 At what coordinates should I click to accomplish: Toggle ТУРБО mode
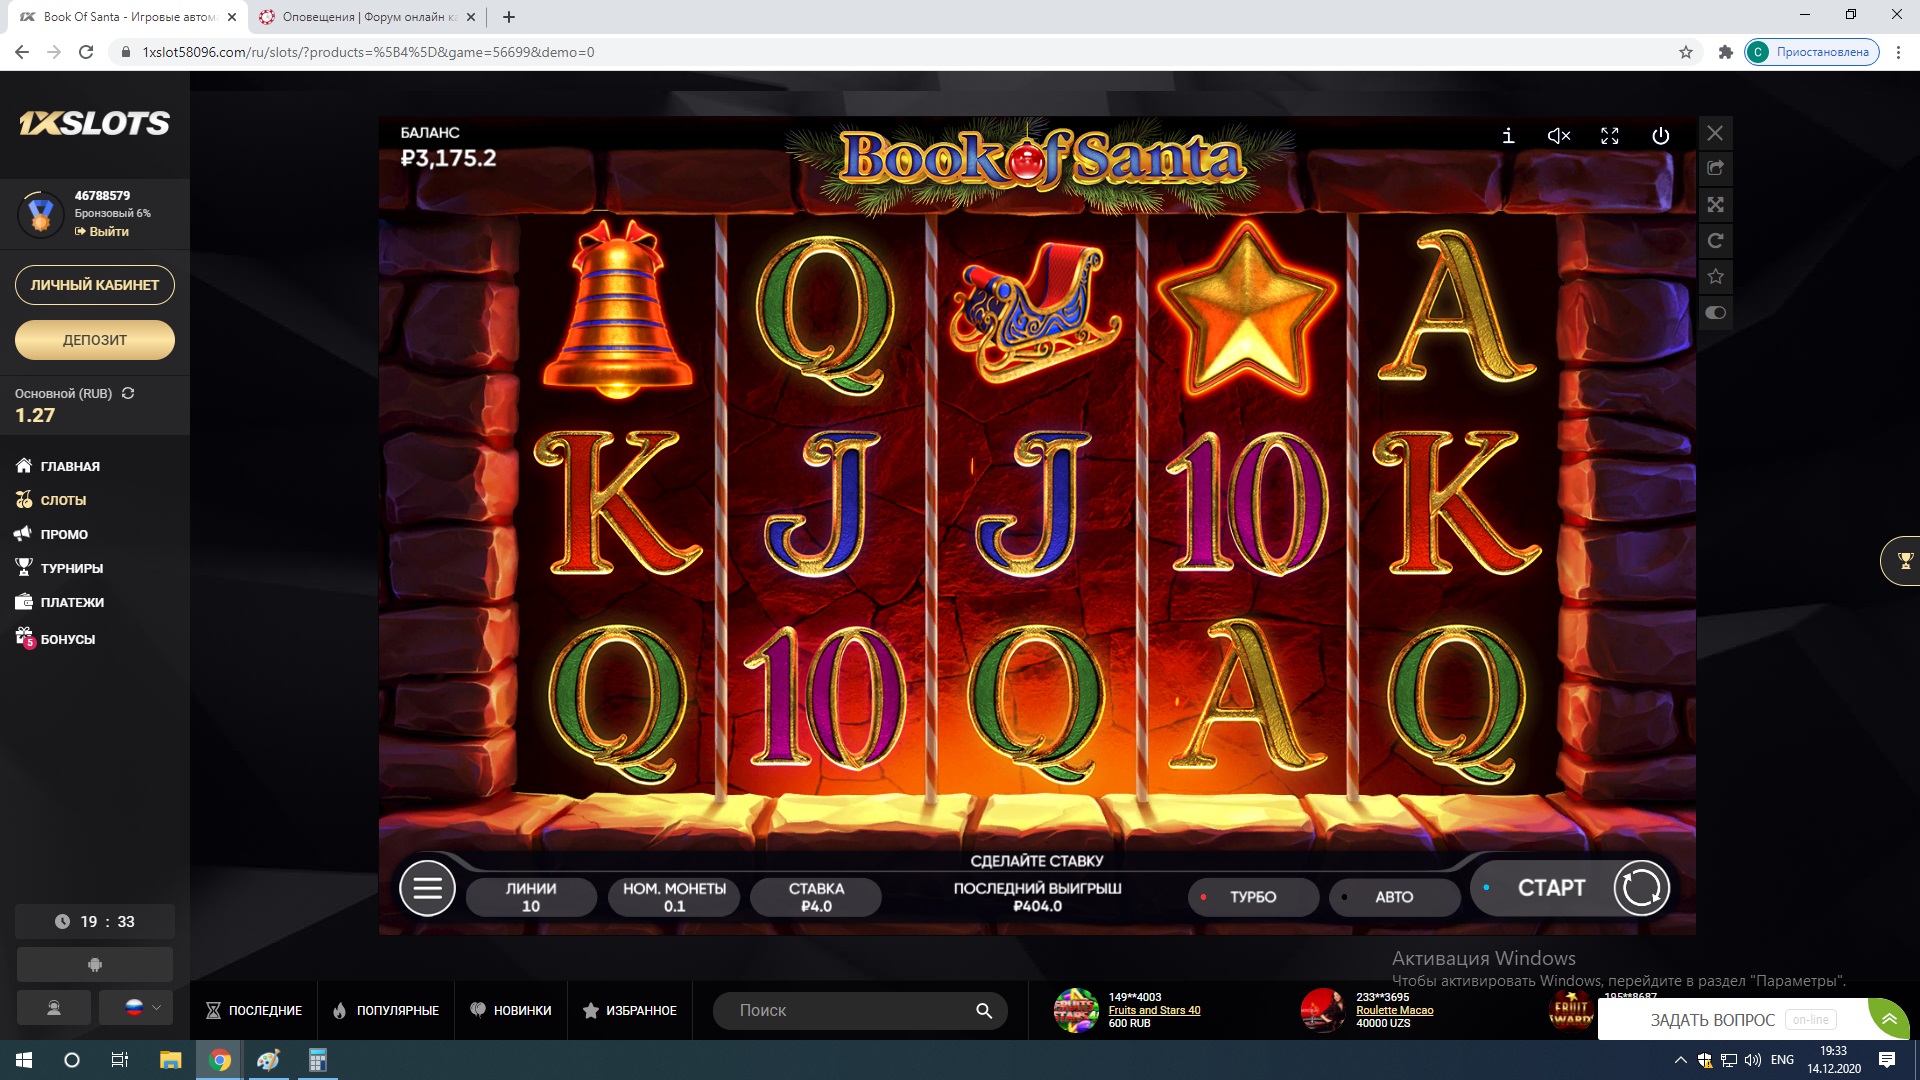pos(1253,897)
